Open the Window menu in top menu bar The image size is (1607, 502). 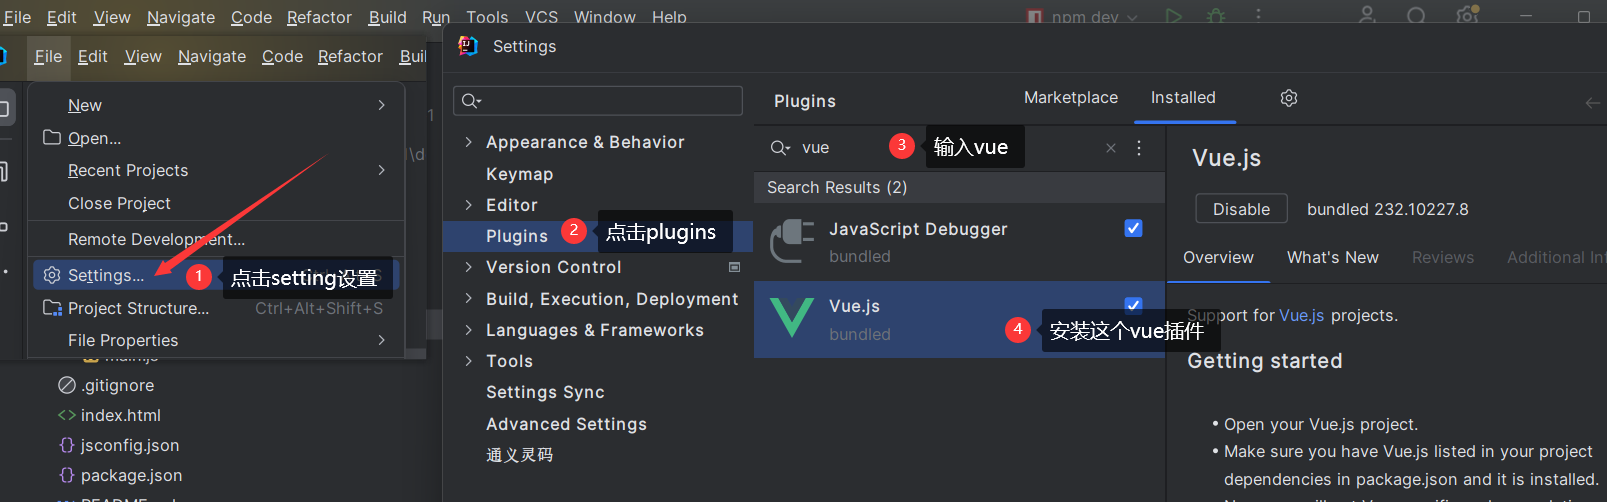[604, 17]
